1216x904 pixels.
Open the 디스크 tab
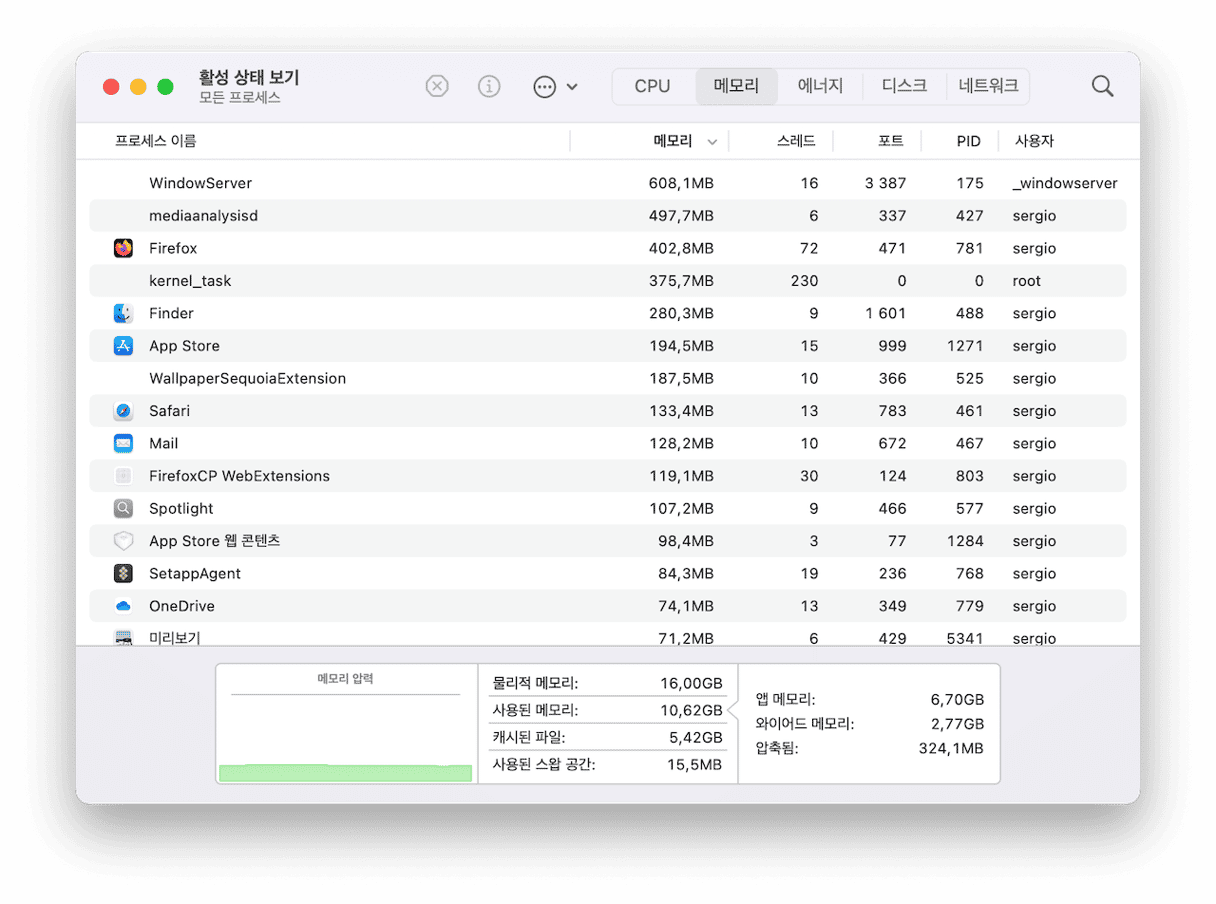point(904,86)
